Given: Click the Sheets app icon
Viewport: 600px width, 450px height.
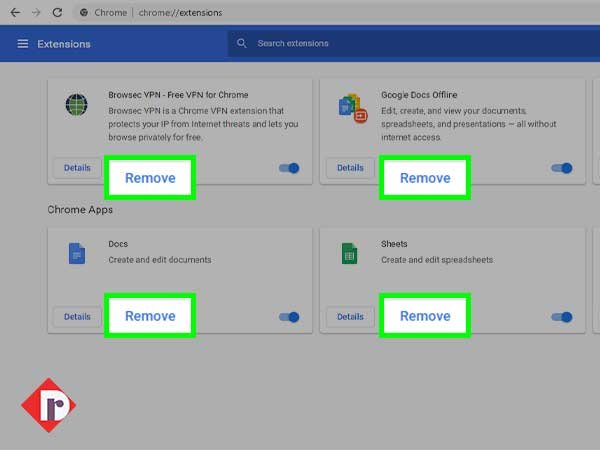Looking at the screenshot, I should point(349,253).
